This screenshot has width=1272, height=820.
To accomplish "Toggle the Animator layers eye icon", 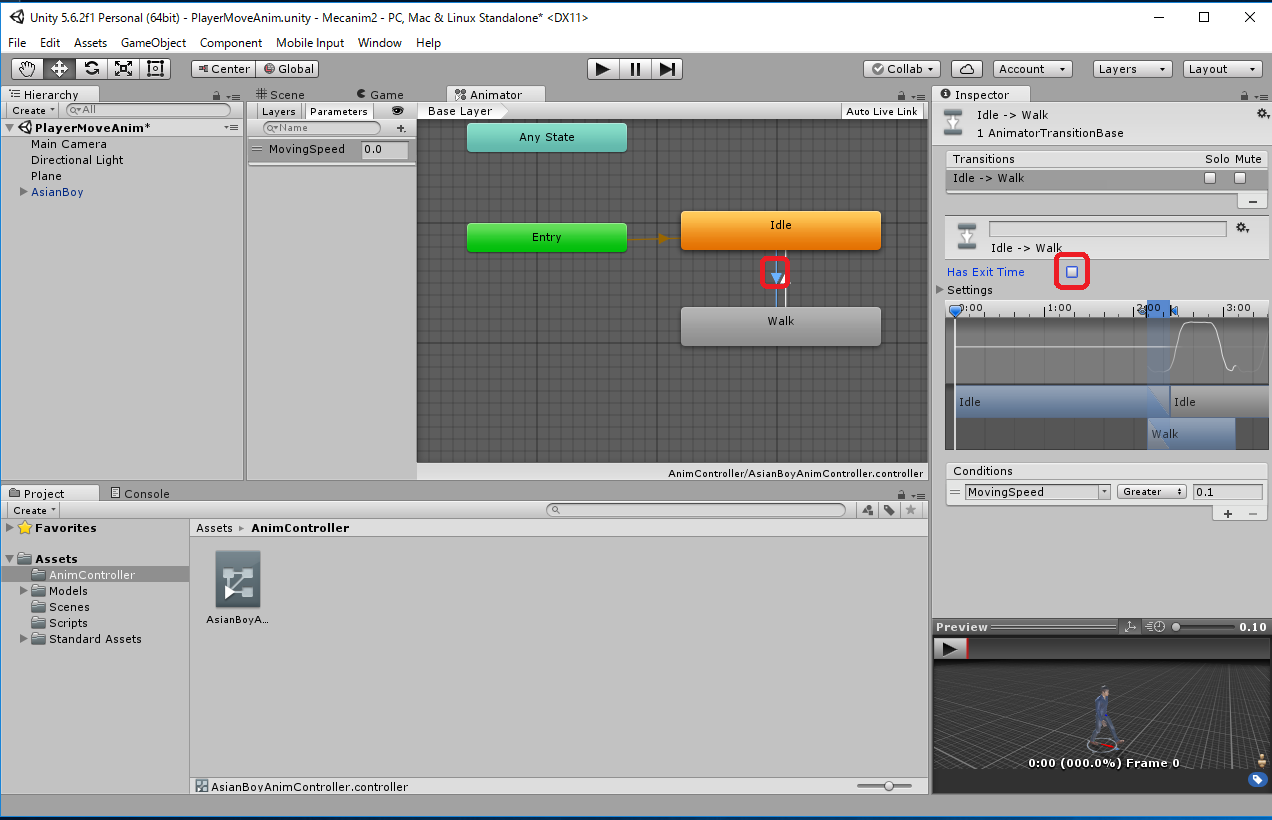I will click(397, 111).
